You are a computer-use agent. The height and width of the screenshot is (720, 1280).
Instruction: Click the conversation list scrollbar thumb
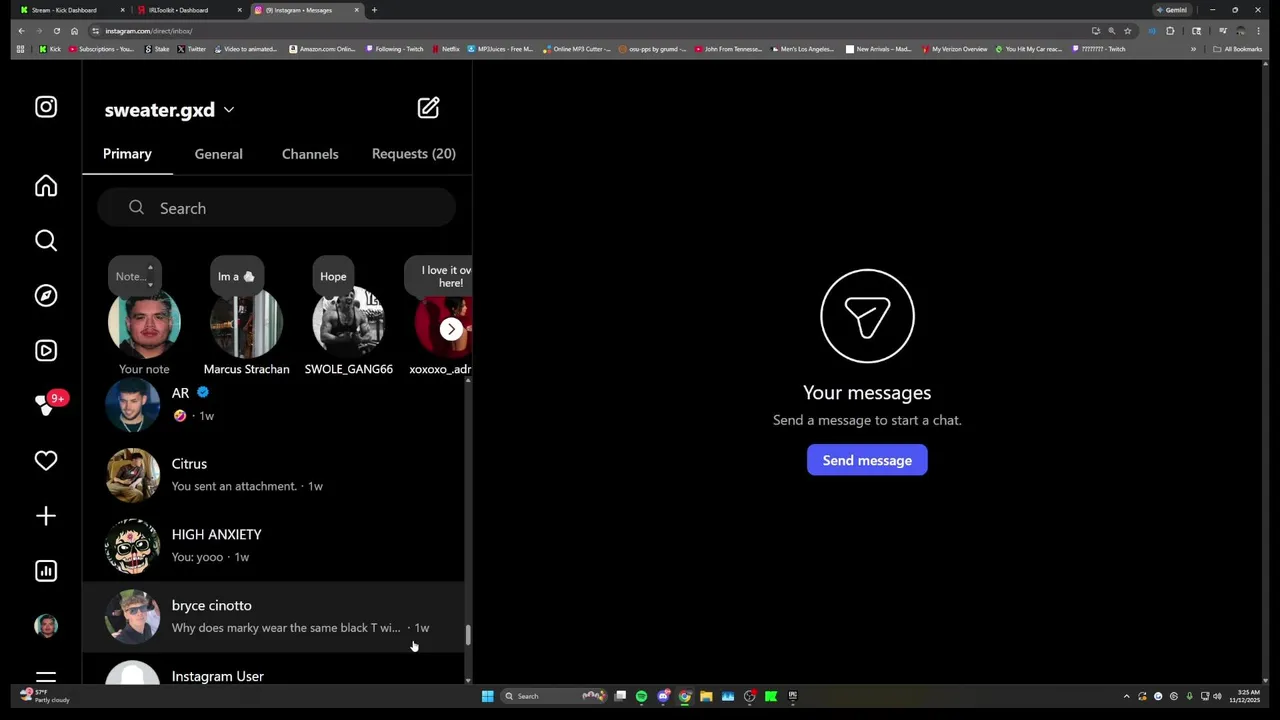468,635
